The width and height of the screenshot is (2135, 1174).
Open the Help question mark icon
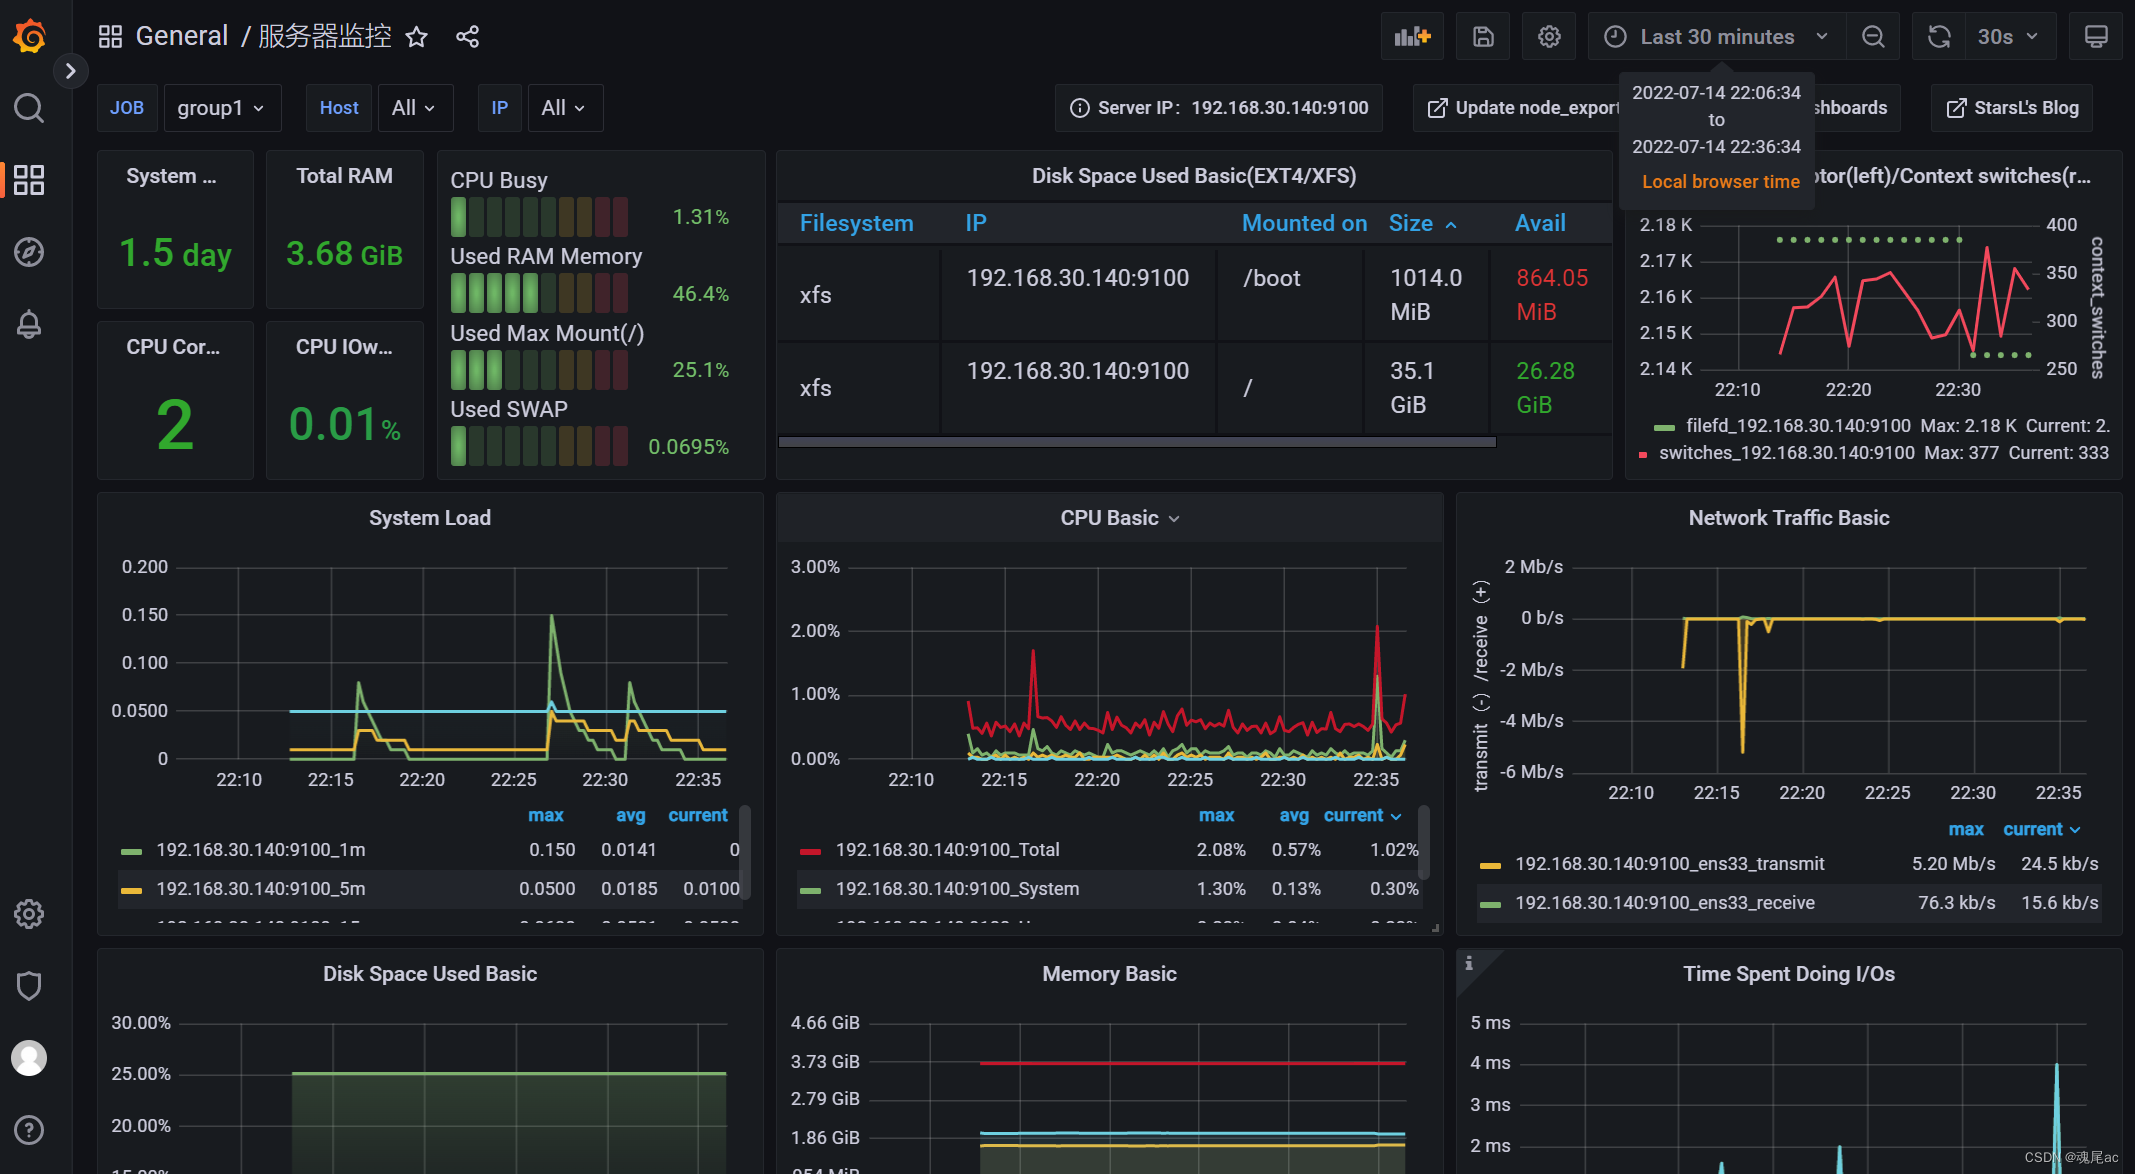29,1130
